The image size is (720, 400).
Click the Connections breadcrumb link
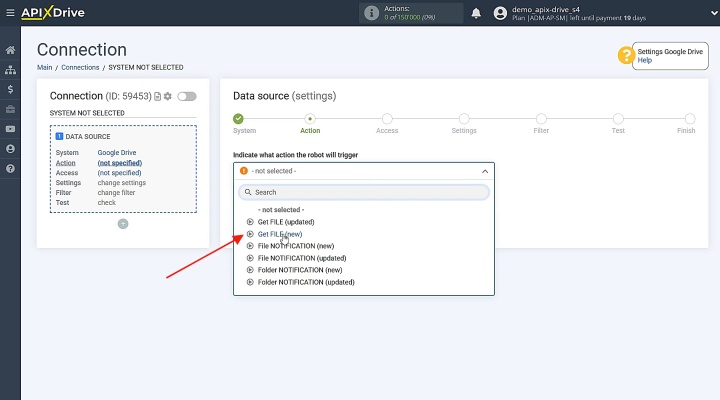coord(80,67)
